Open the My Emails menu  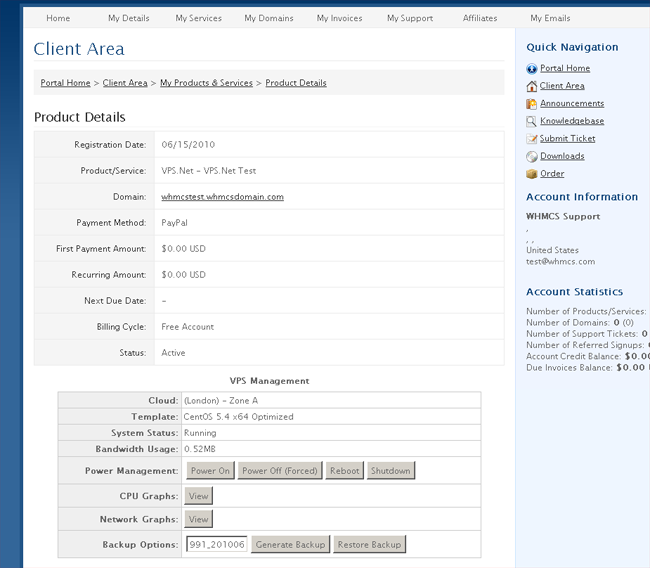550,18
